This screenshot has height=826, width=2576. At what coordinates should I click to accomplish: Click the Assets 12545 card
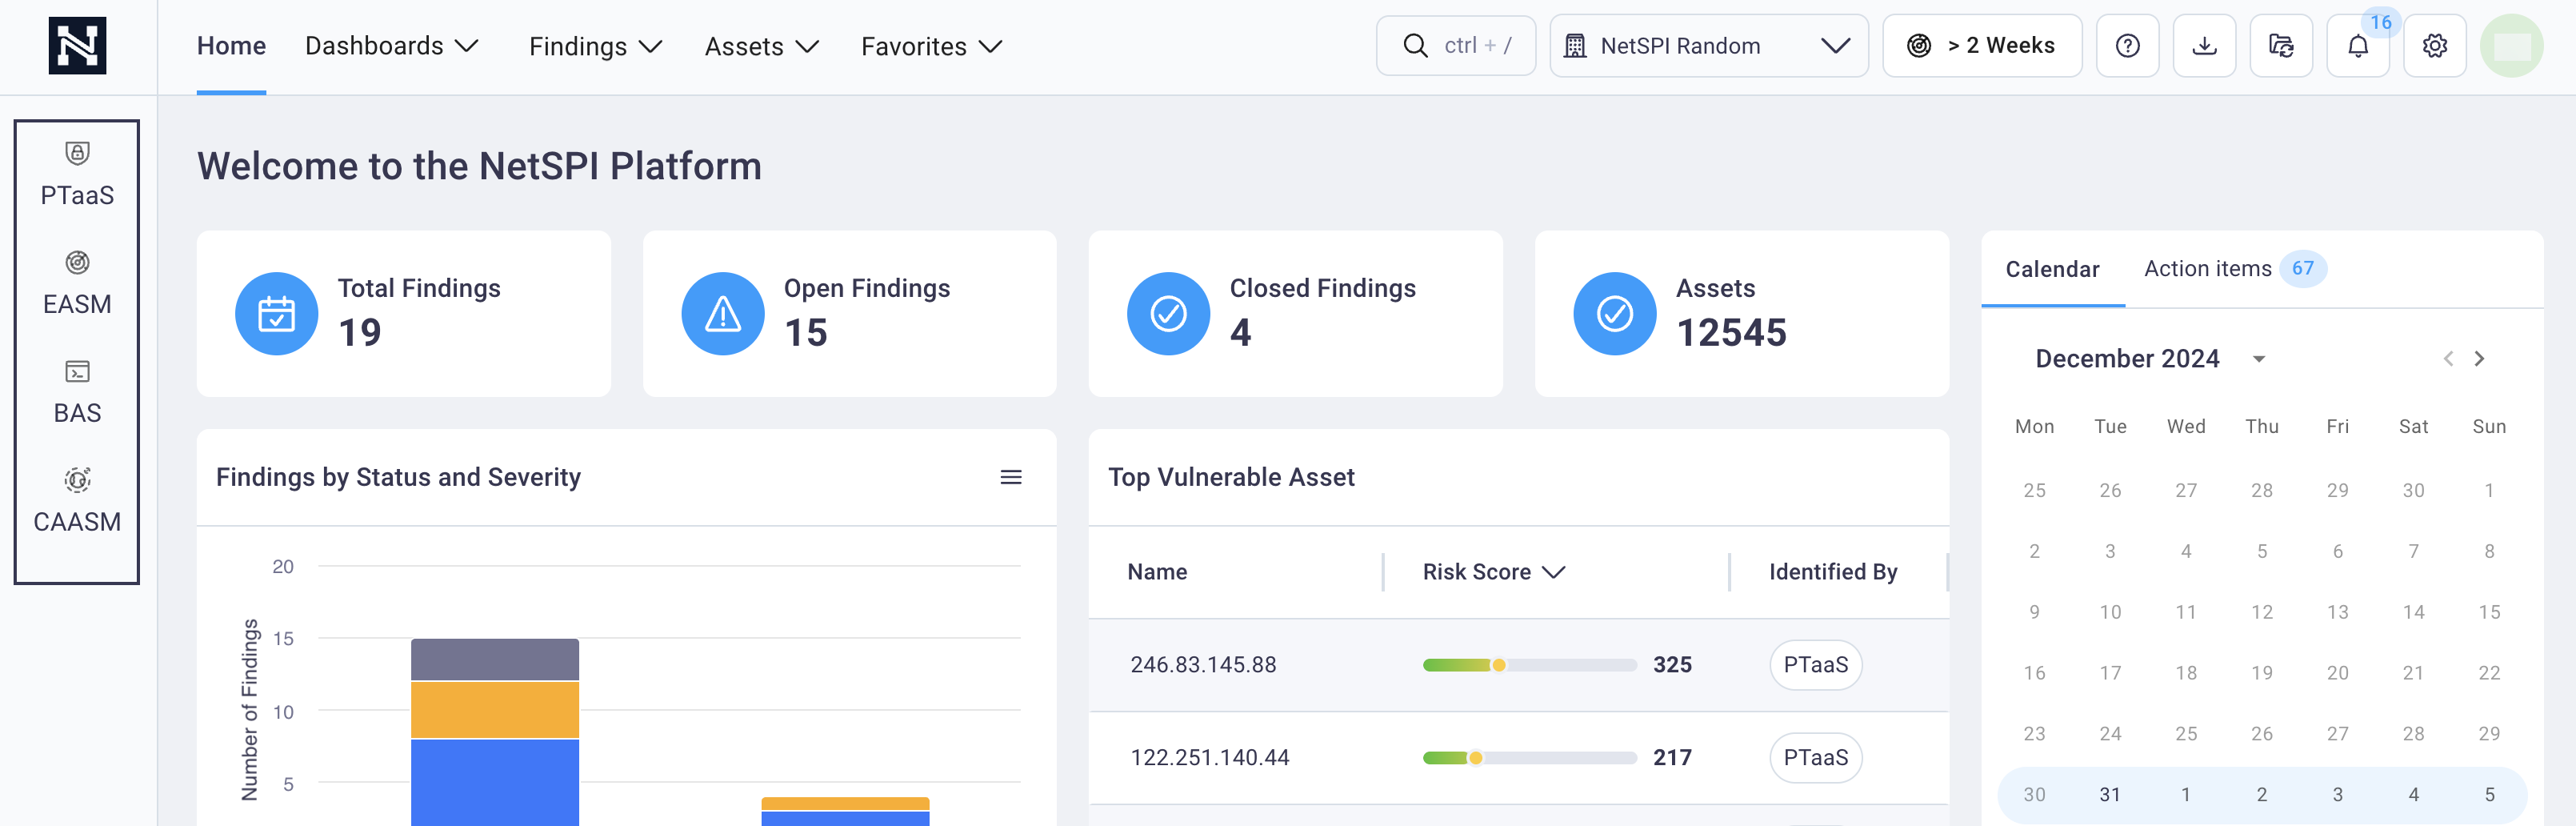point(1741,314)
